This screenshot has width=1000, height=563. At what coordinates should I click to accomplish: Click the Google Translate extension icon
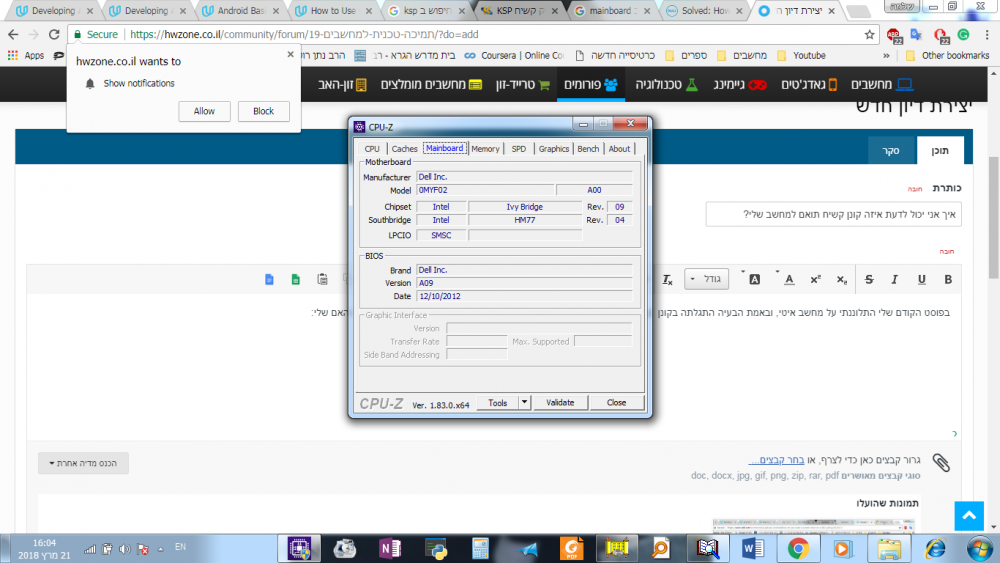coord(916,34)
